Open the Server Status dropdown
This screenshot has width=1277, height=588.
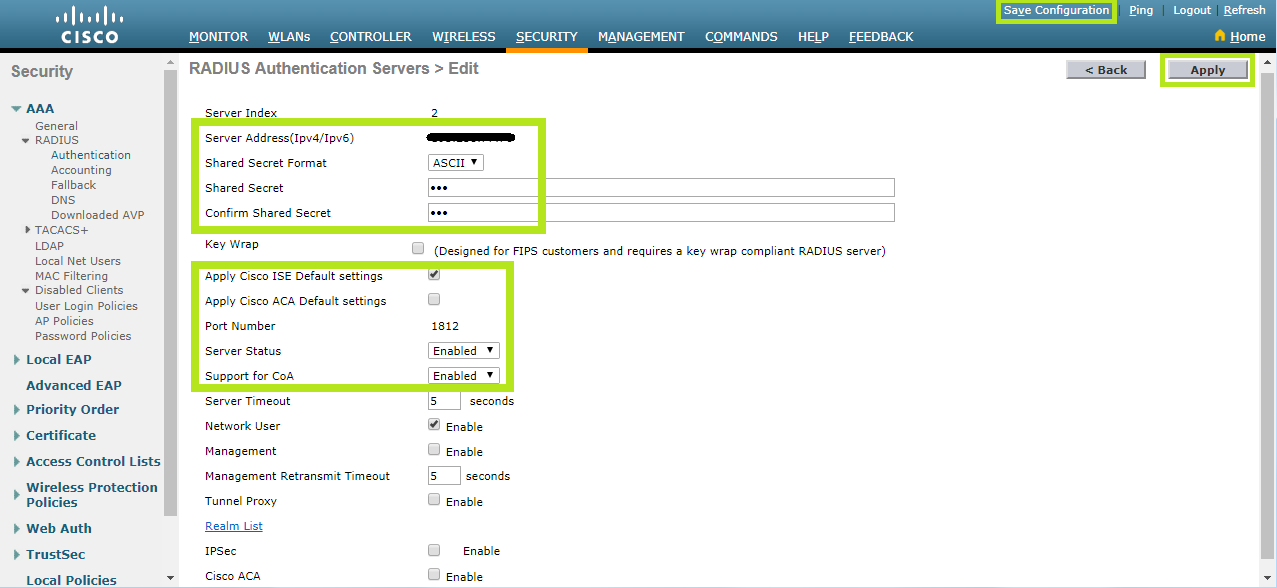pos(464,351)
